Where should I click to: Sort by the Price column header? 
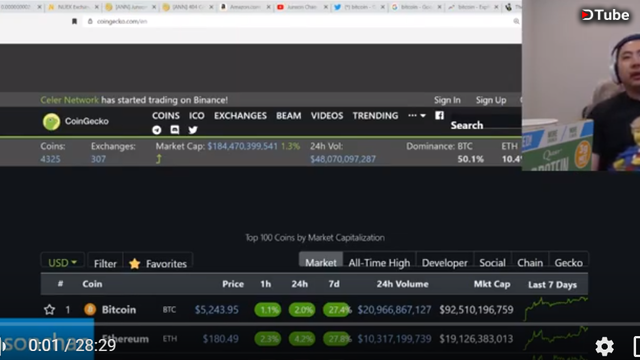pyautogui.click(x=233, y=284)
